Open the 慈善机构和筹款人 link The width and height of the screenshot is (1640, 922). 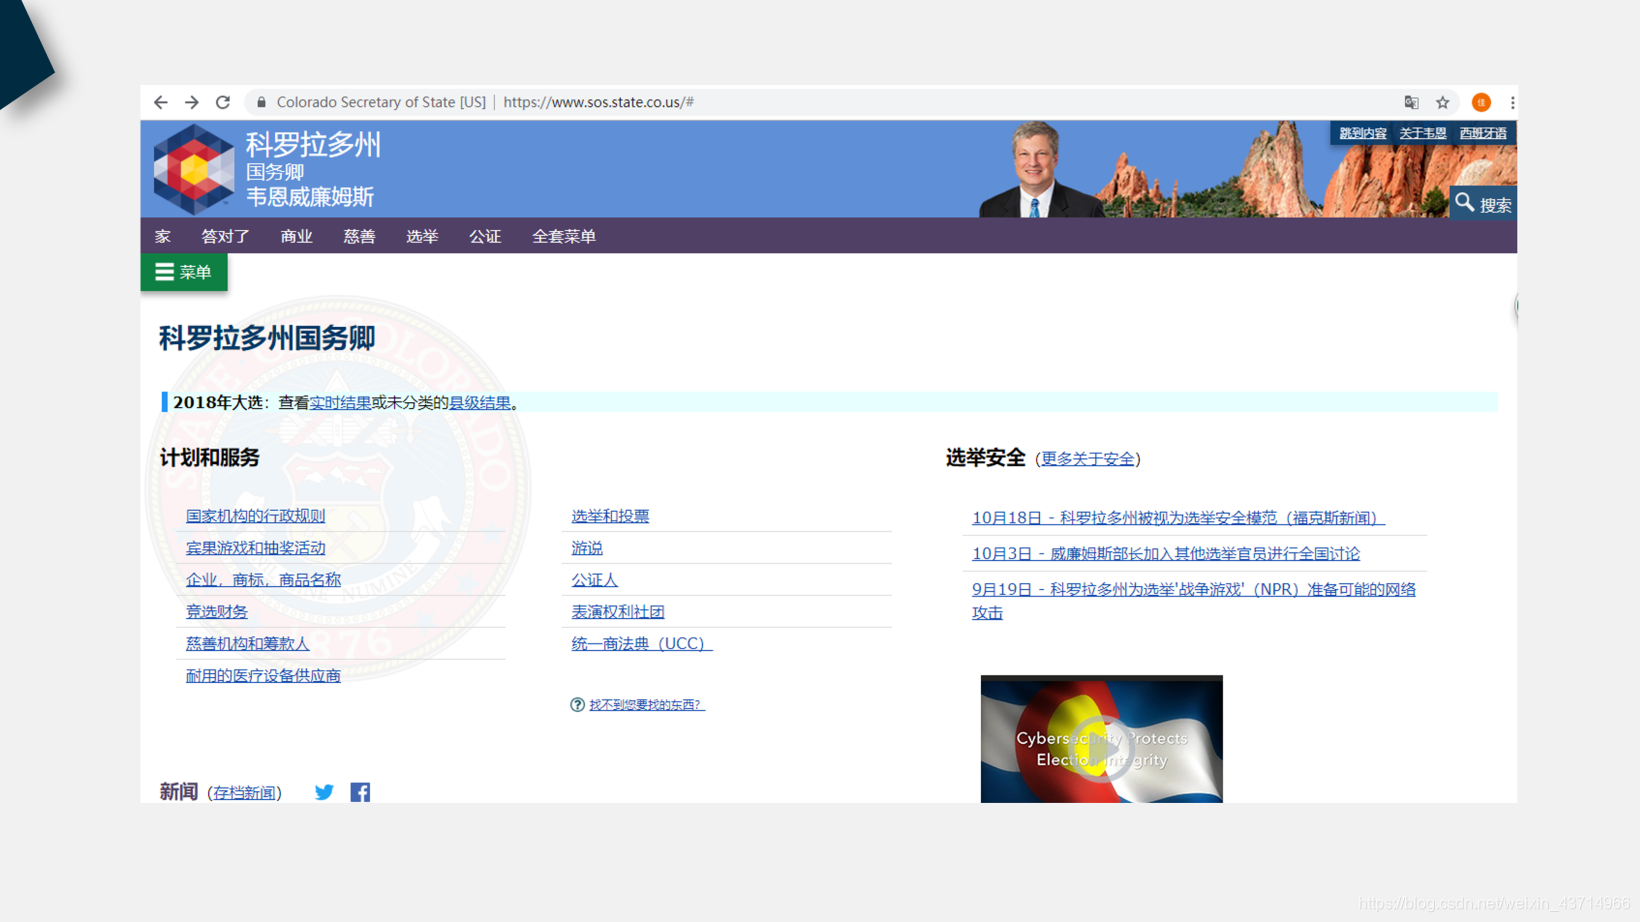247,644
